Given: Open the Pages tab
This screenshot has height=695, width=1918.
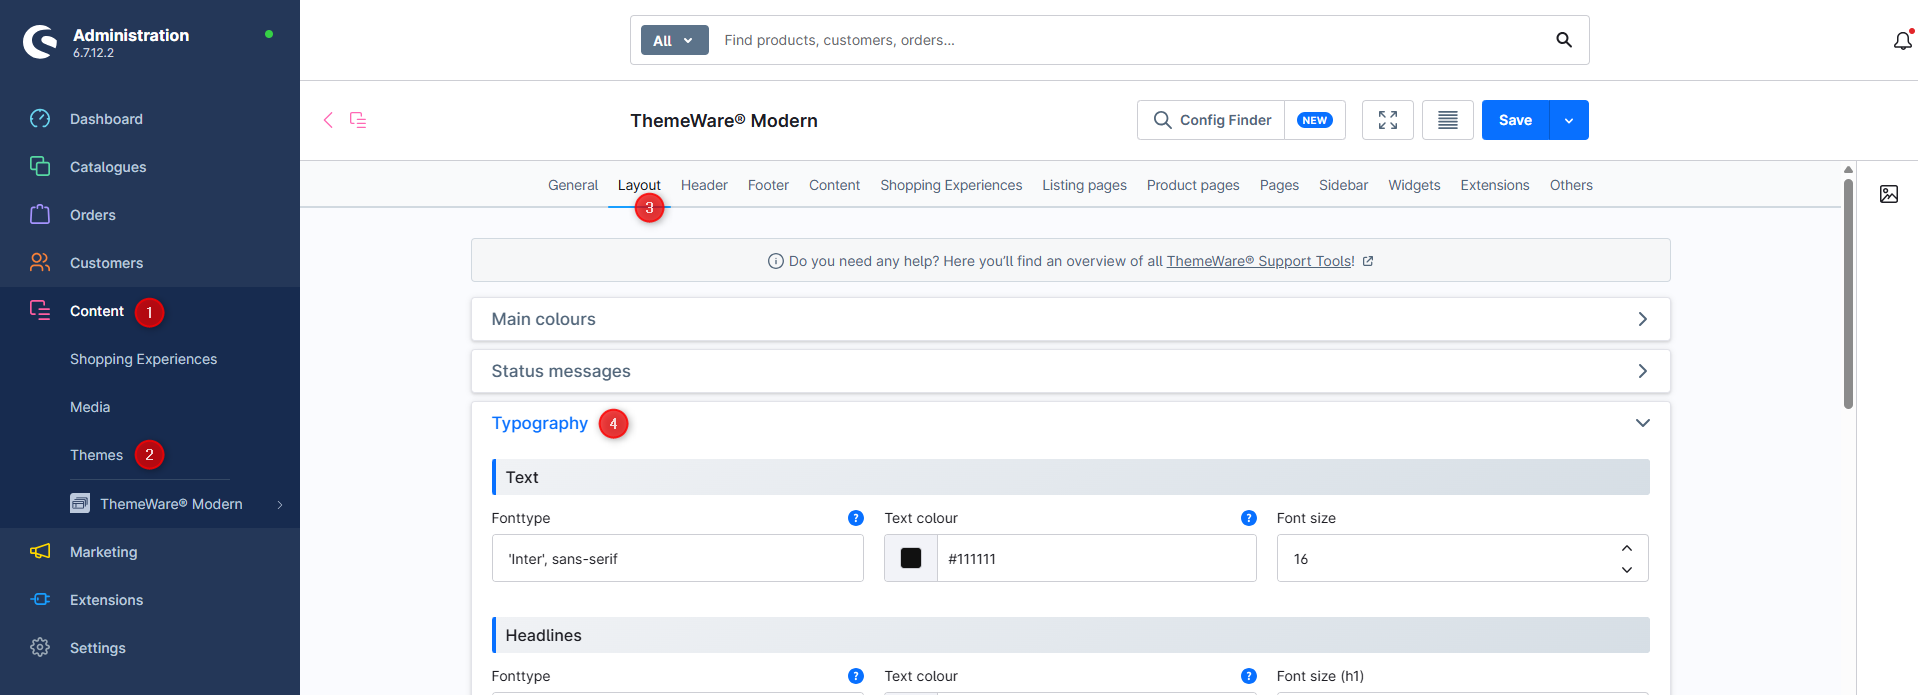Looking at the screenshot, I should click(x=1279, y=185).
